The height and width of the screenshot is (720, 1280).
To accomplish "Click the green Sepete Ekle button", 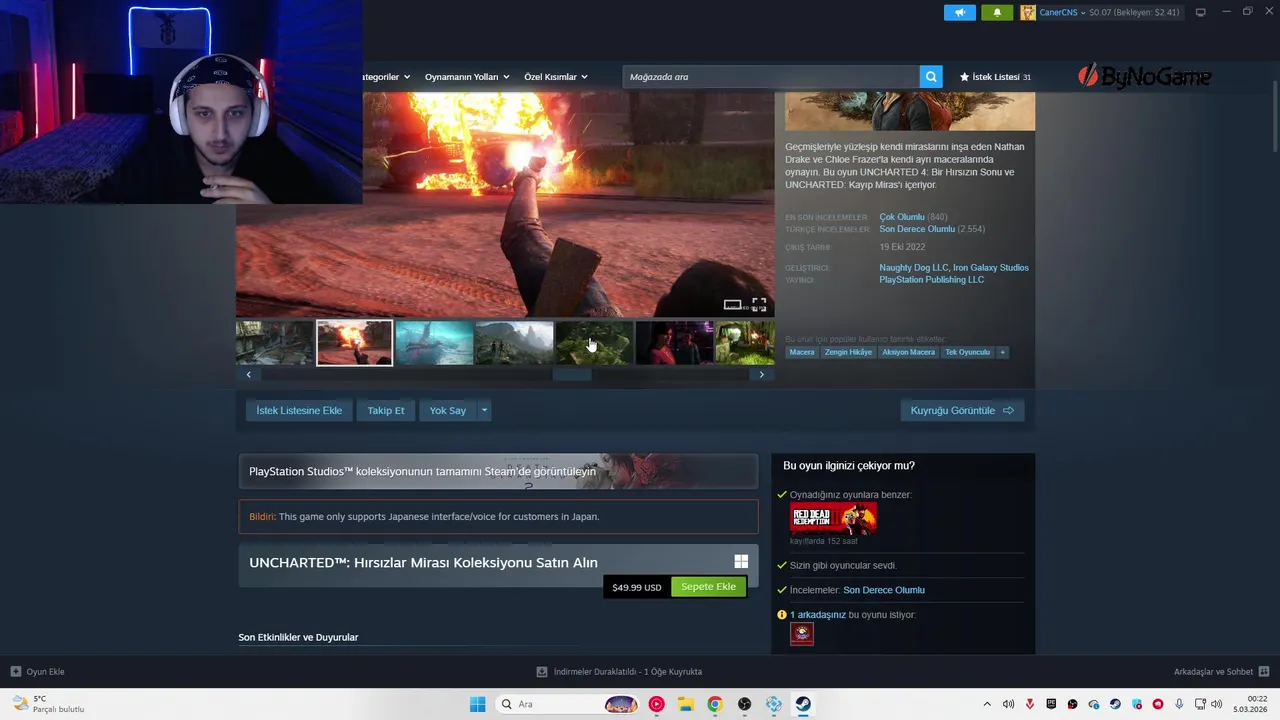I will [709, 587].
